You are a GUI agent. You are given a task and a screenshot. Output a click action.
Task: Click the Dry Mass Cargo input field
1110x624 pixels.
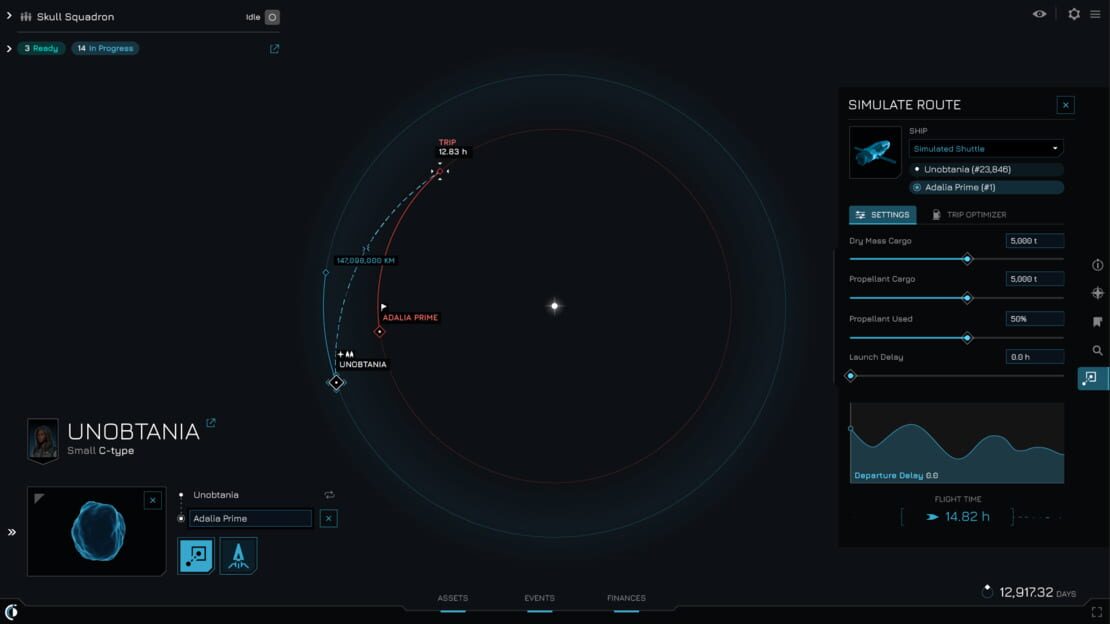pyautogui.click(x=1034, y=241)
